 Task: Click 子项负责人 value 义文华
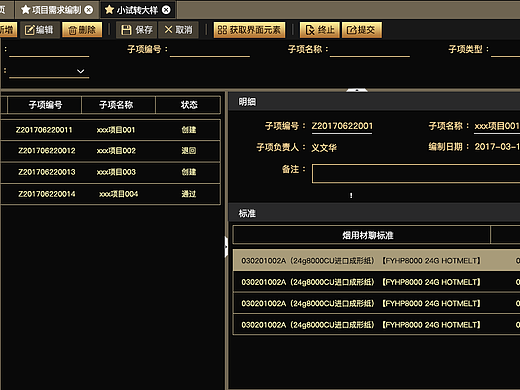(324, 147)
